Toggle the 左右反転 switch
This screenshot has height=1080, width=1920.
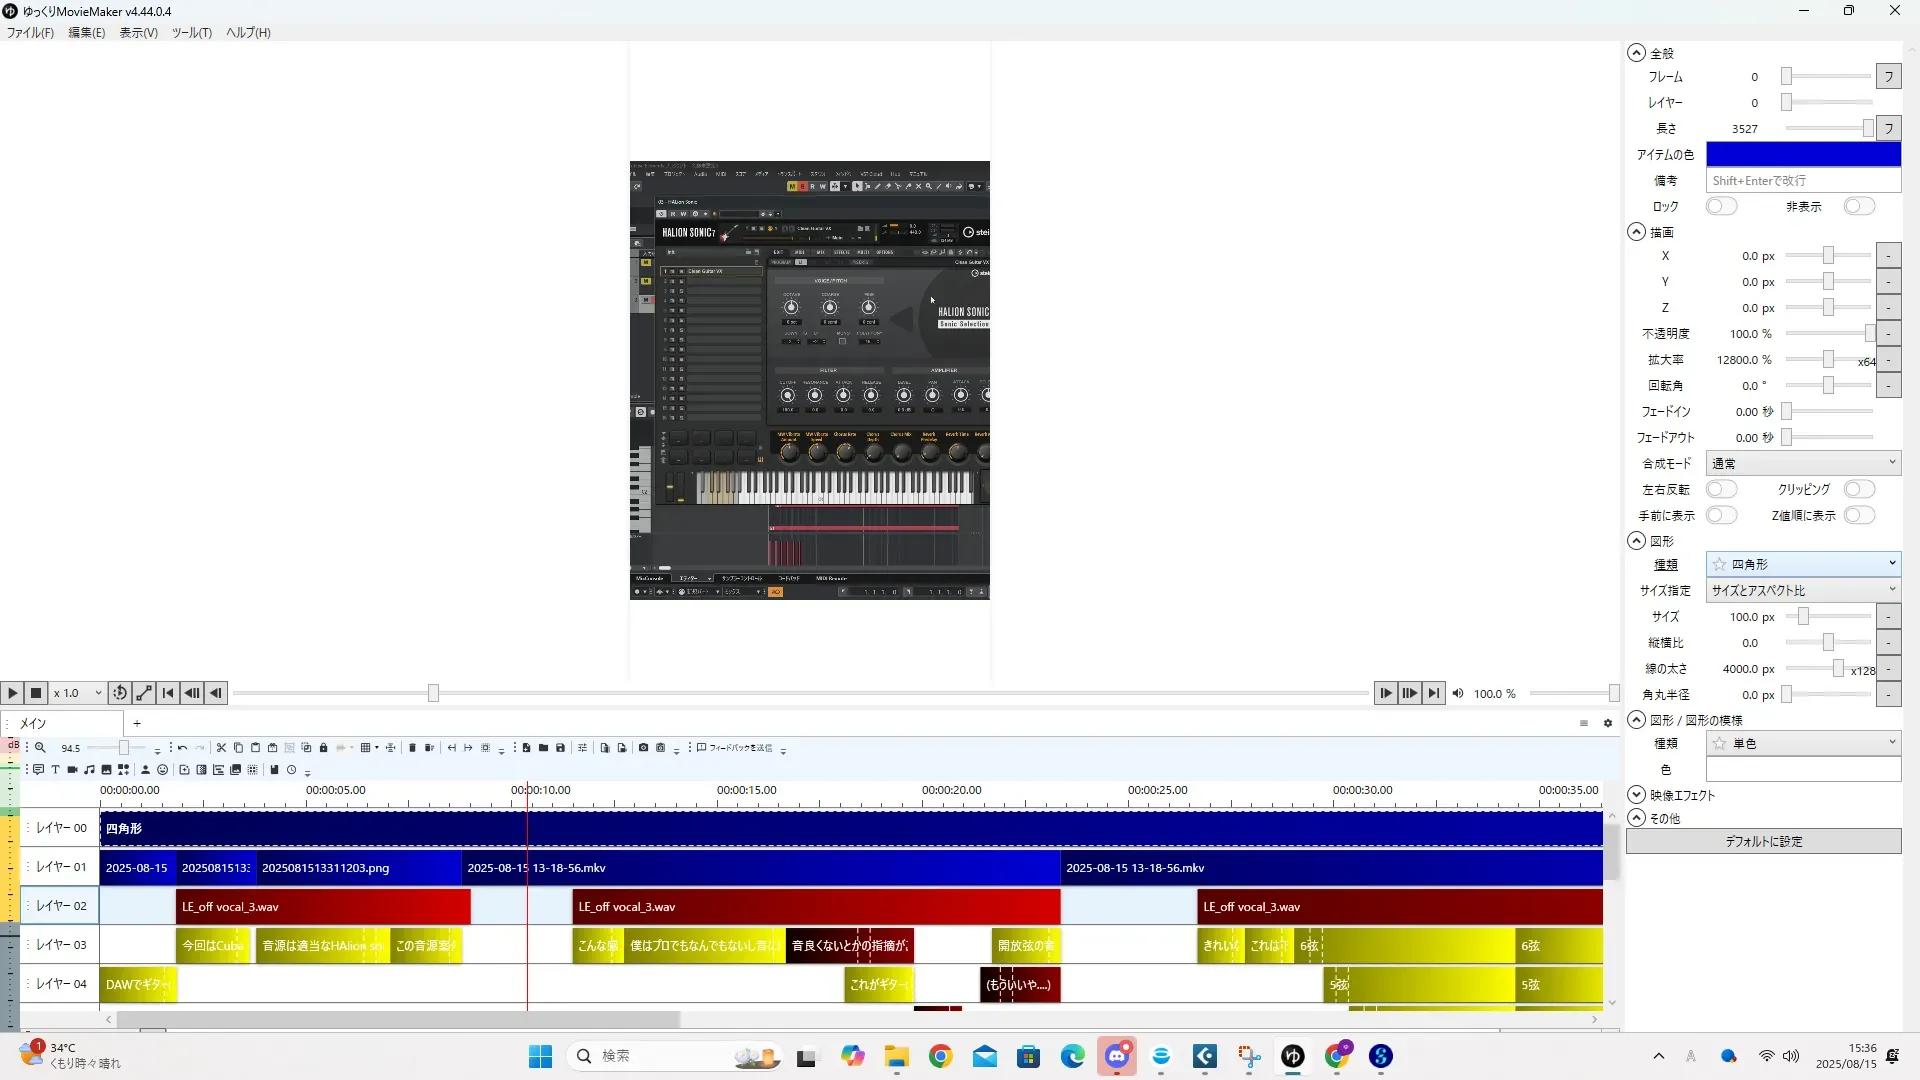(x=1721, y=489)
